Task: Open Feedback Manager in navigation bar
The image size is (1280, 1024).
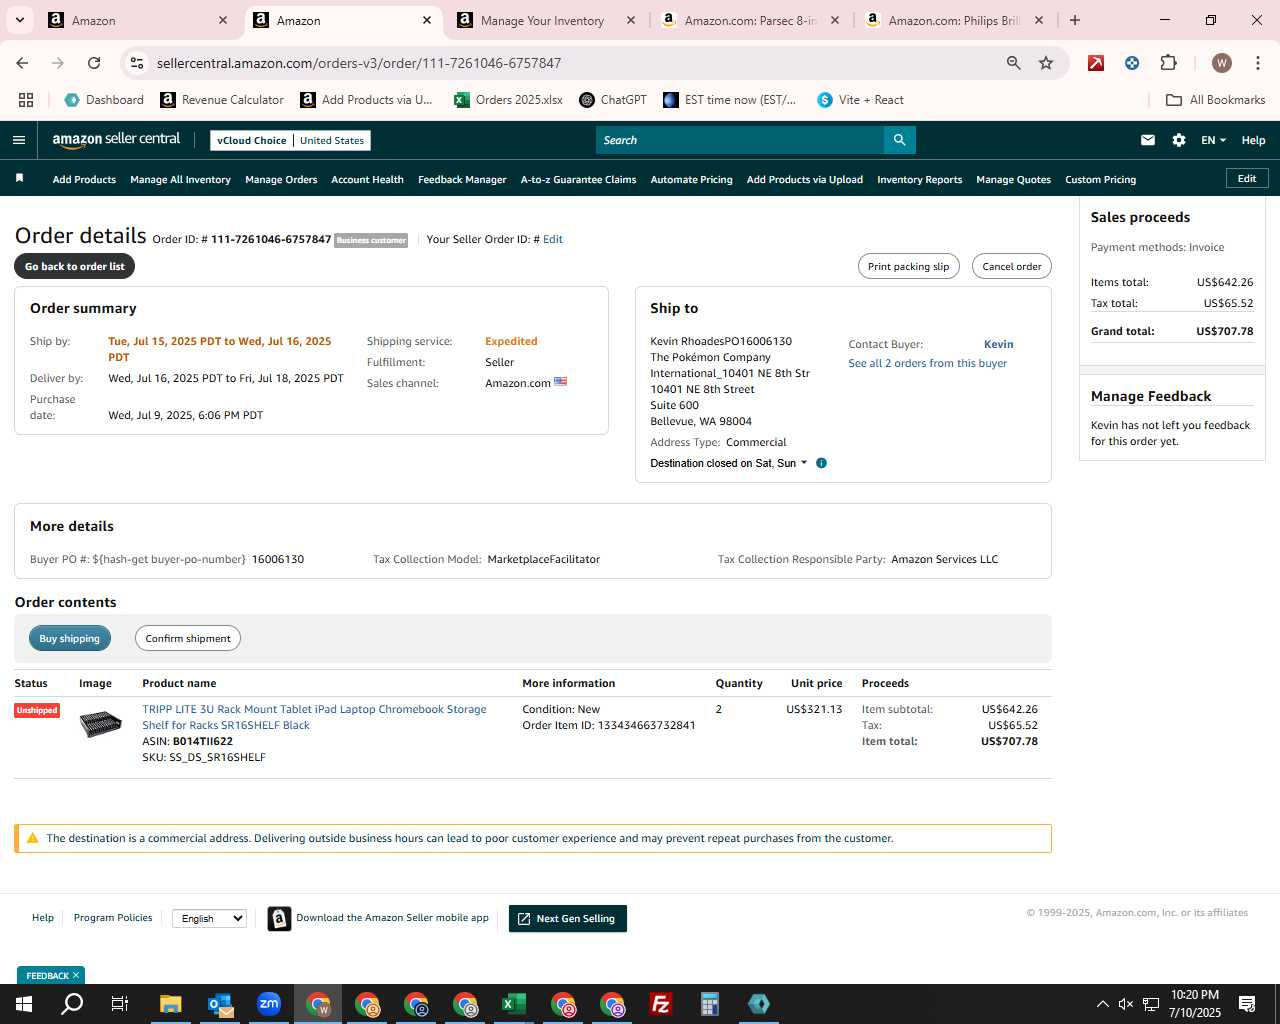Action: pyautogui.click(x=462, y=180)
